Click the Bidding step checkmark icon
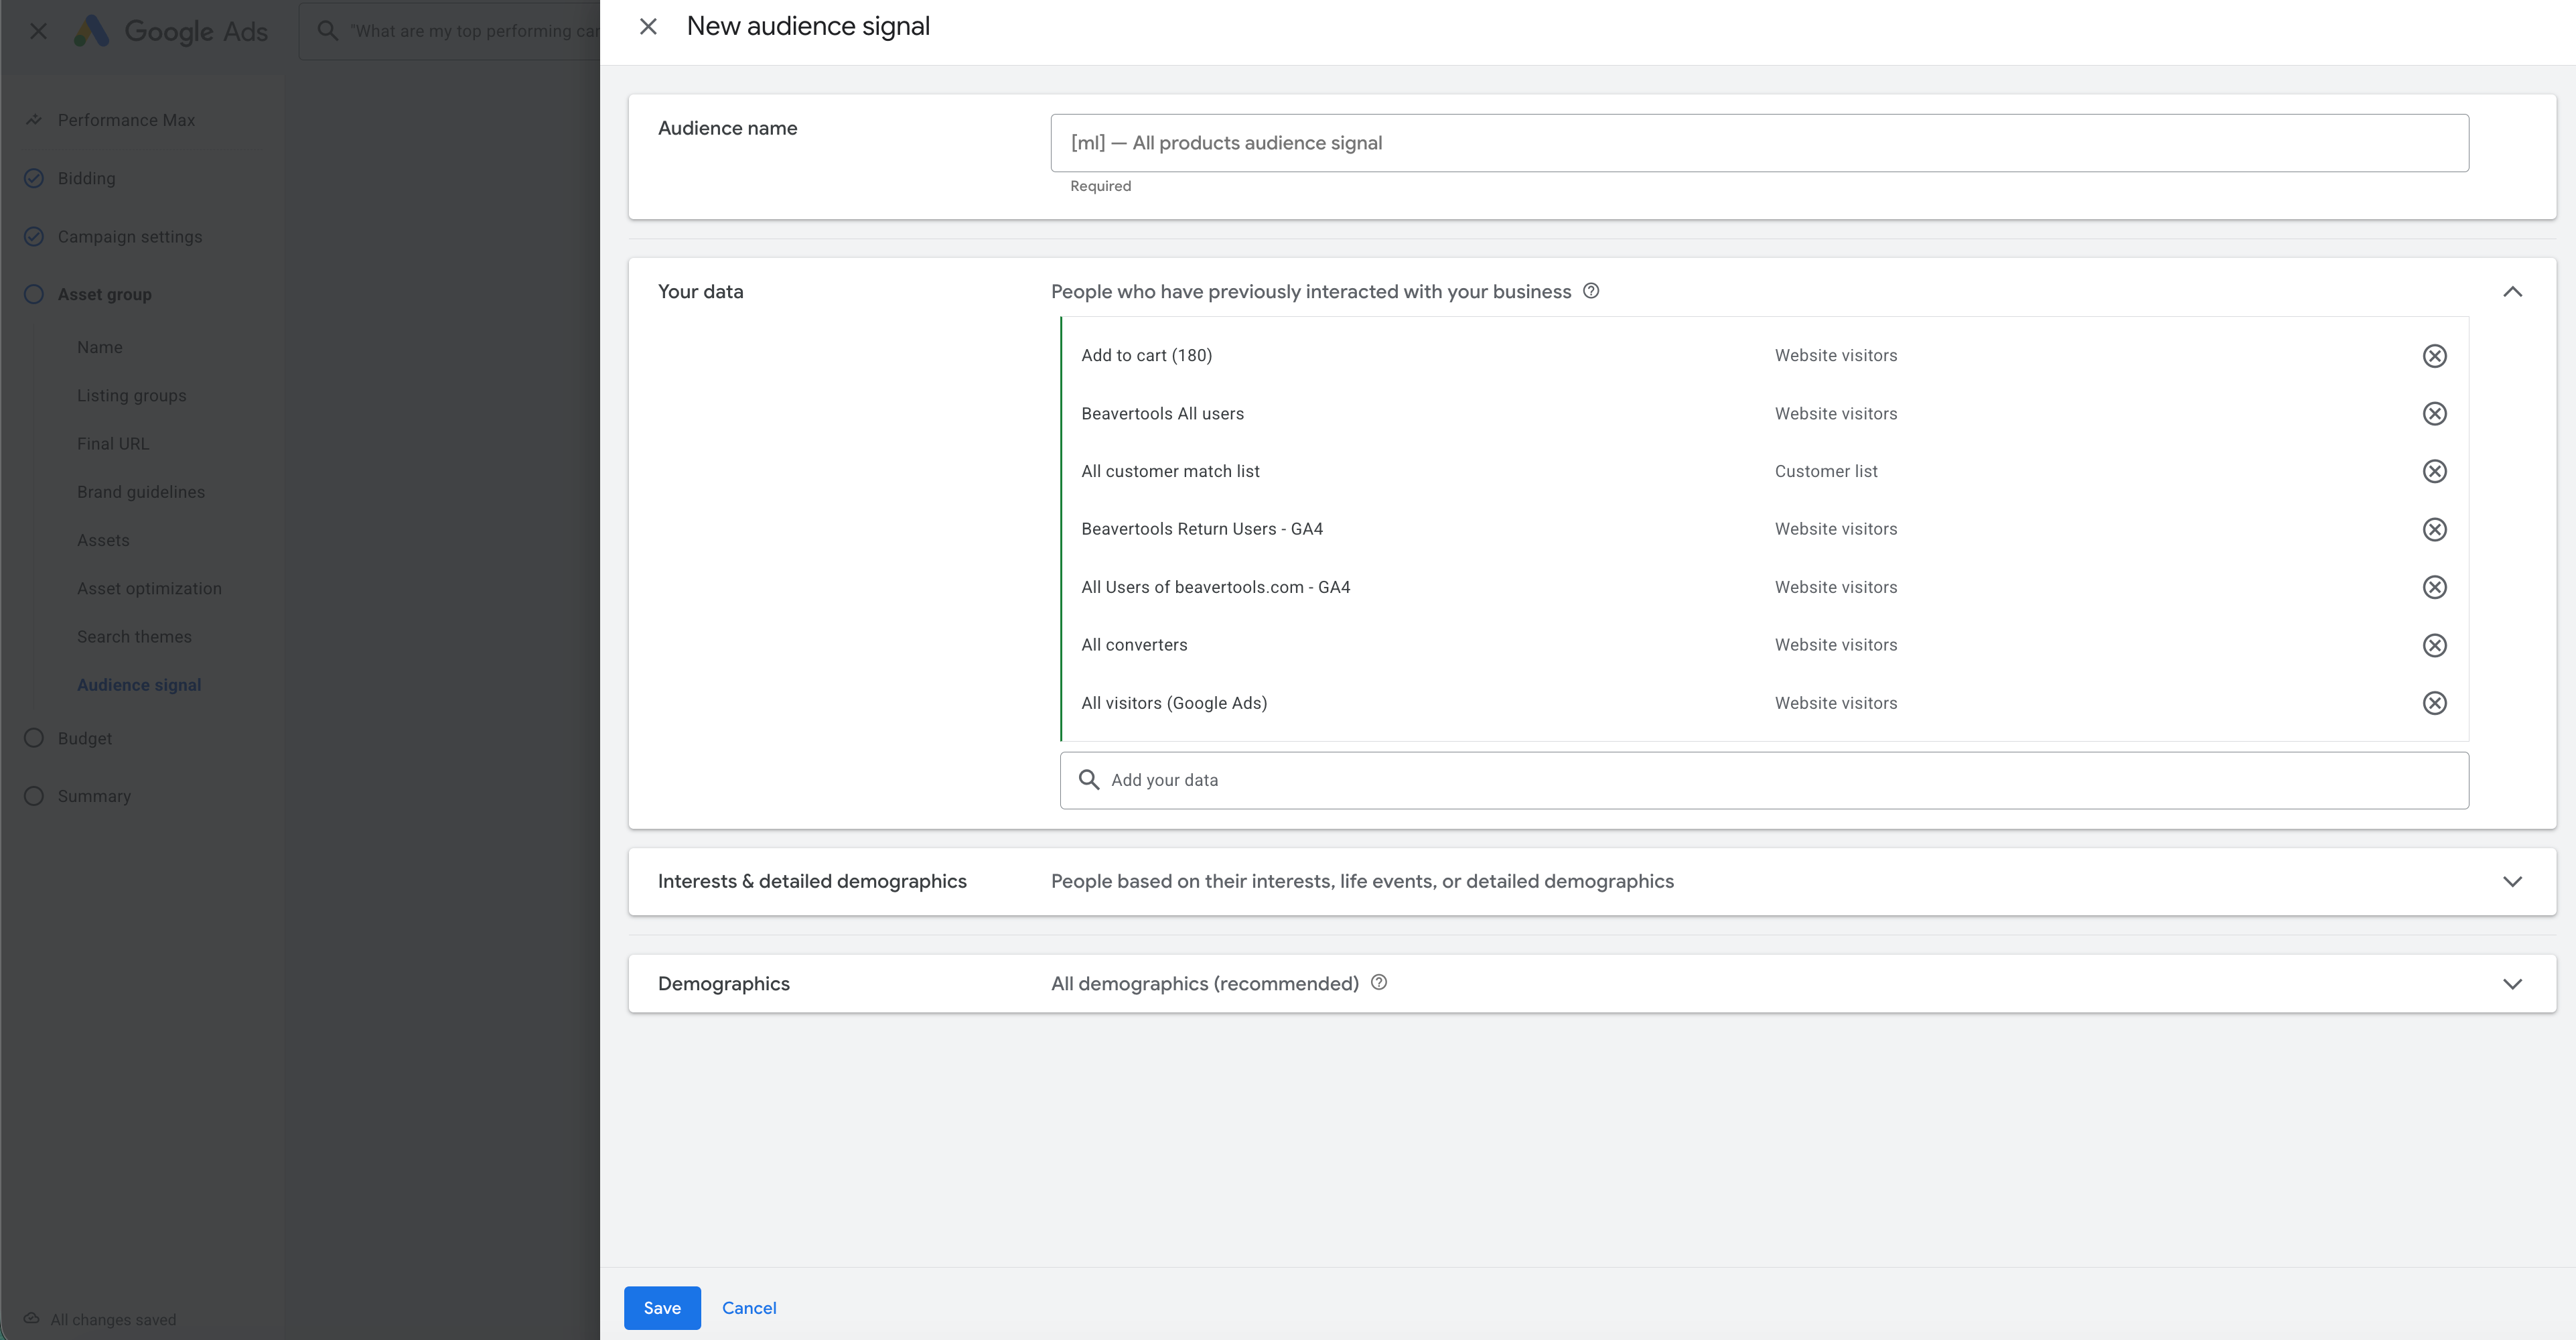 click(x=34, y=178)
